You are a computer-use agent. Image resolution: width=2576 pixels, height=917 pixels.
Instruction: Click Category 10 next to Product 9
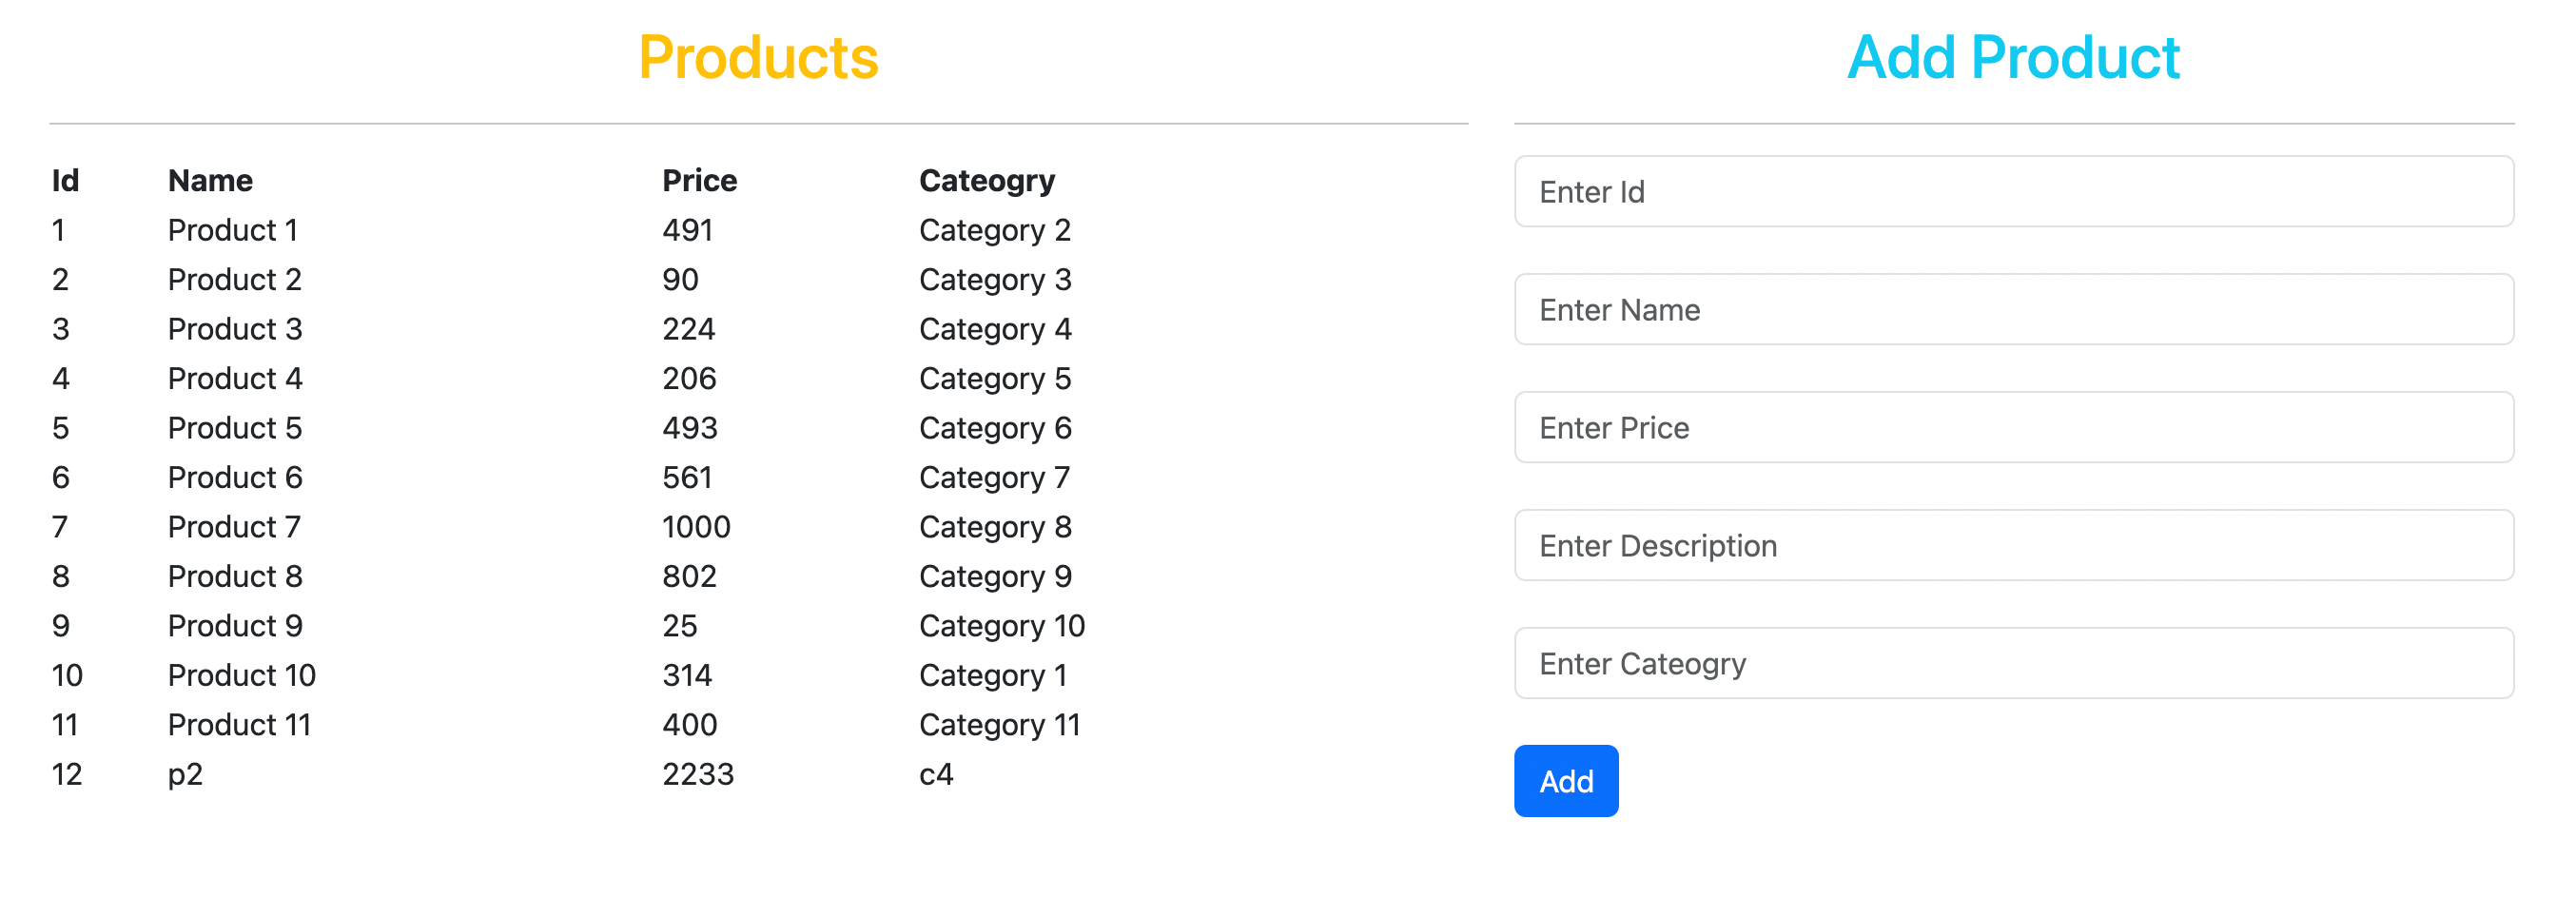tap(1002, 625)
